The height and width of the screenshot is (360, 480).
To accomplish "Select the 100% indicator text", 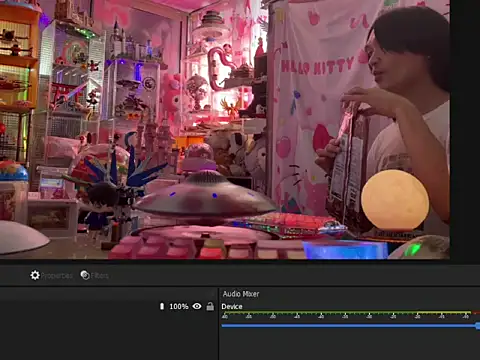I will click(x=179, y=306).
